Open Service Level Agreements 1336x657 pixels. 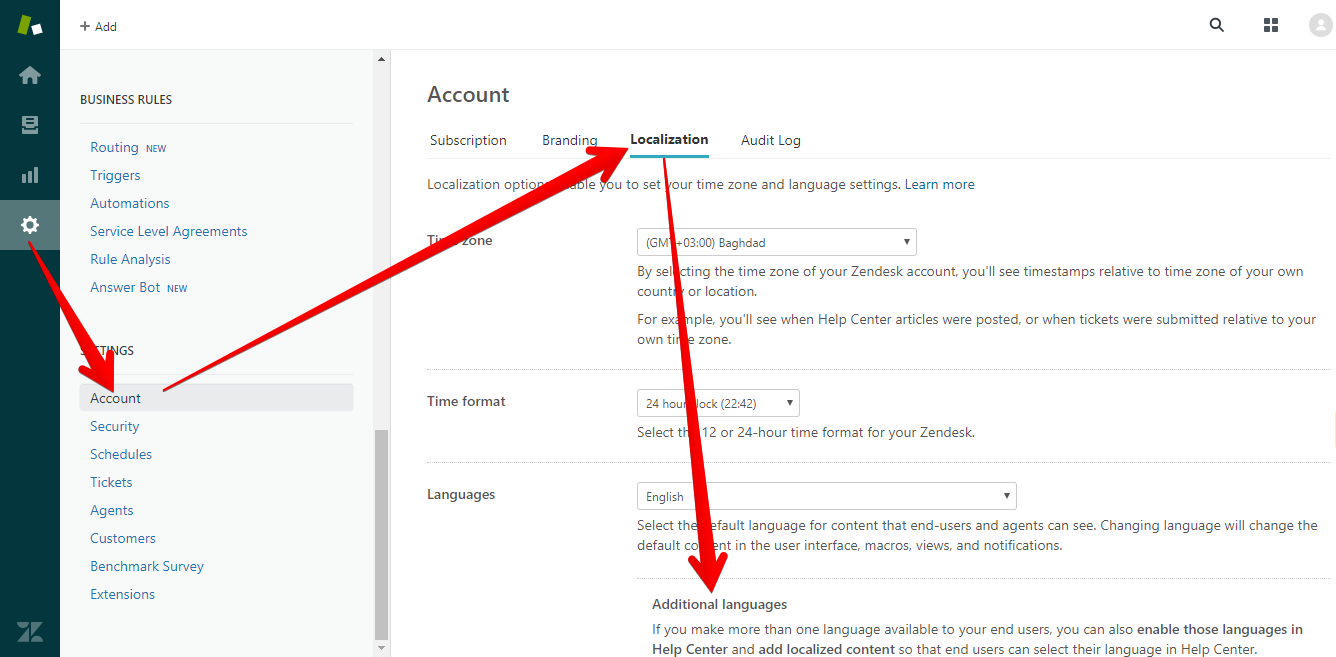(x=168, y=231)
